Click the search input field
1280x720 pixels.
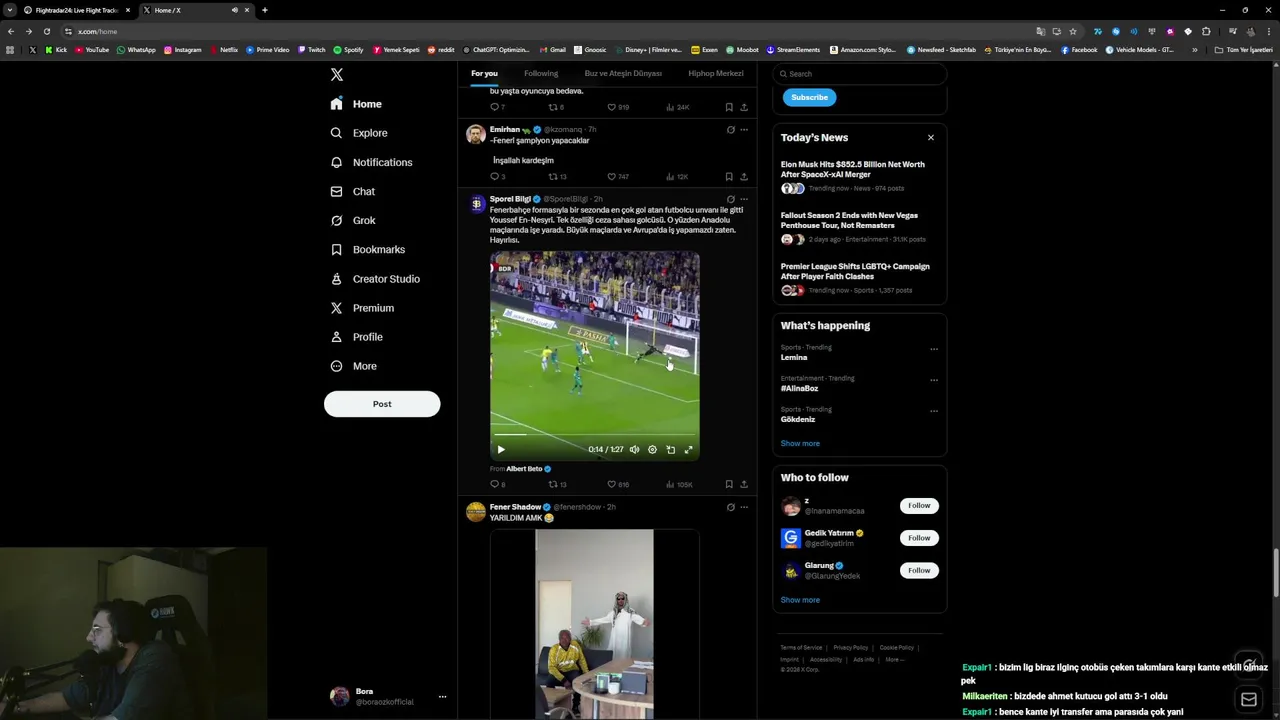pyautogui.click(x=860, y=74)
